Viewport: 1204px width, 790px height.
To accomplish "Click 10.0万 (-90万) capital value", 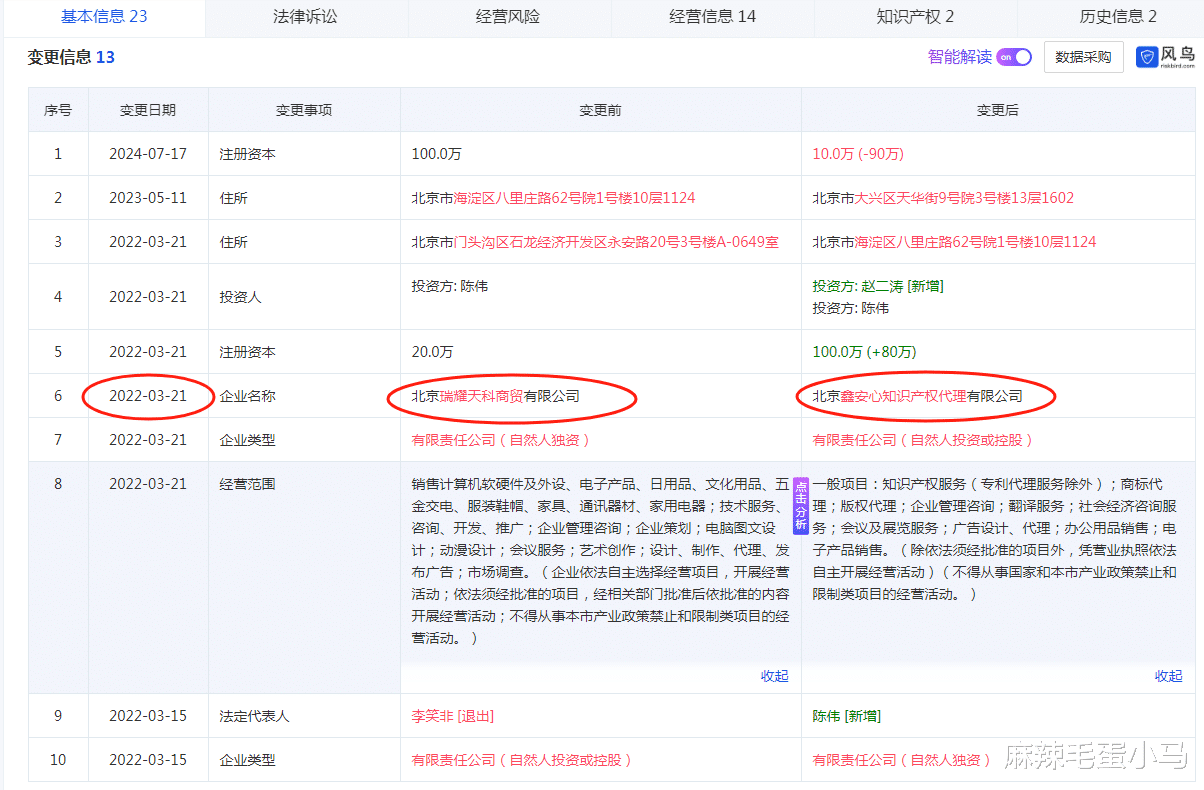I will [858, 154].
